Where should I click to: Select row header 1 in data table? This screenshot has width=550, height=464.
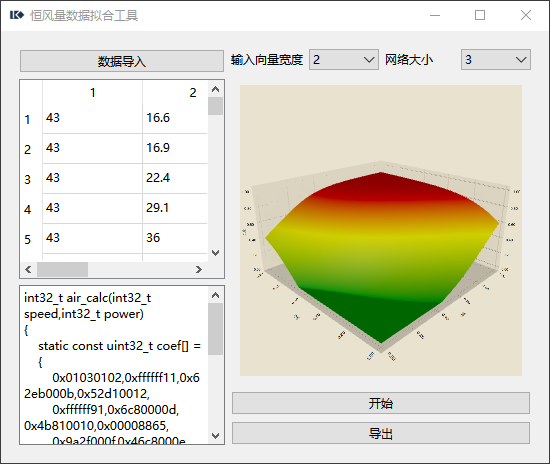(x=31, y=119)
